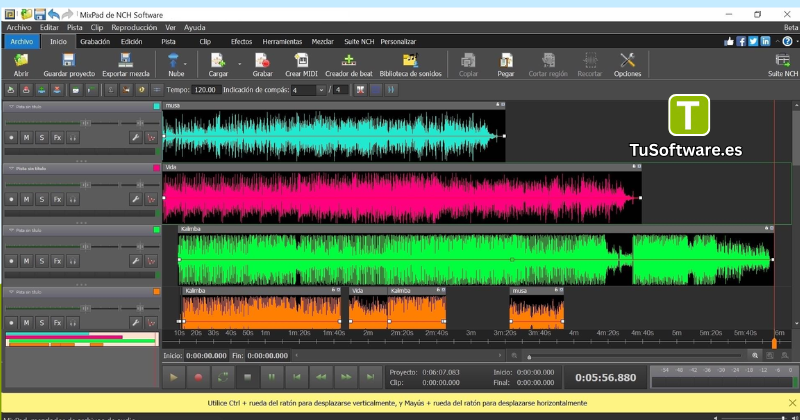Open the Cargar dropdown arrow
The height and width of the screenshot is (420, 800).
click(x=239, y=64)
